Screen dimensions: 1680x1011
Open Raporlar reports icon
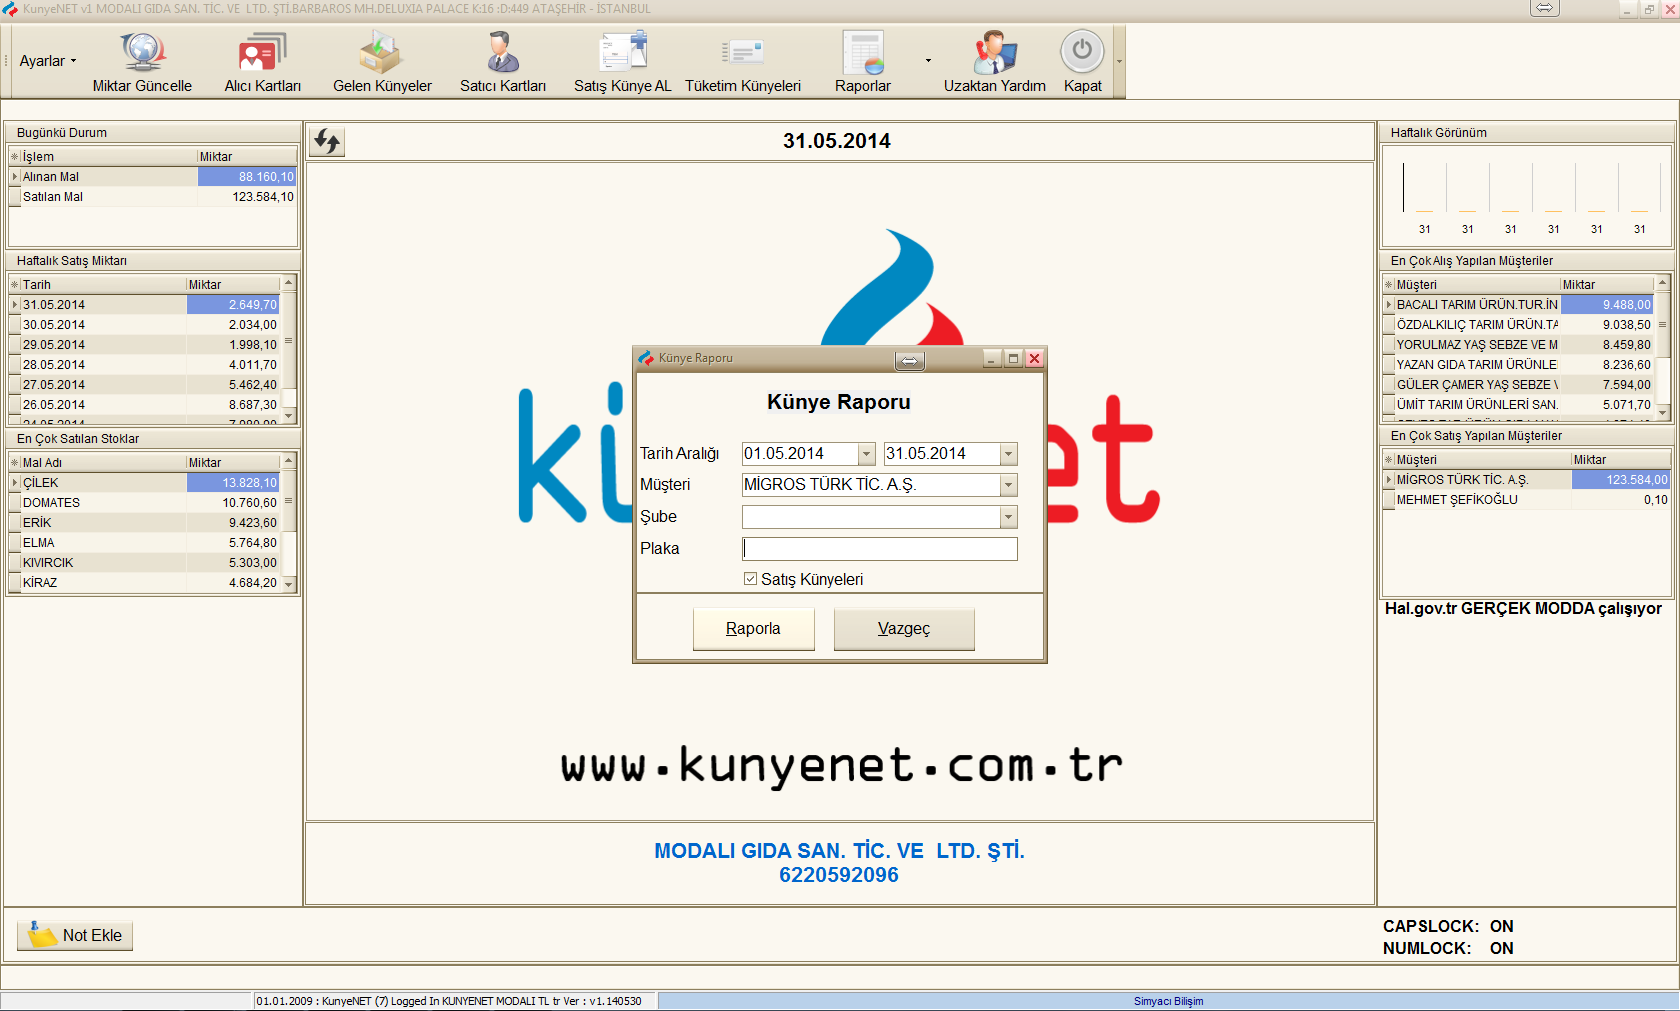click(x=863, y=53)
